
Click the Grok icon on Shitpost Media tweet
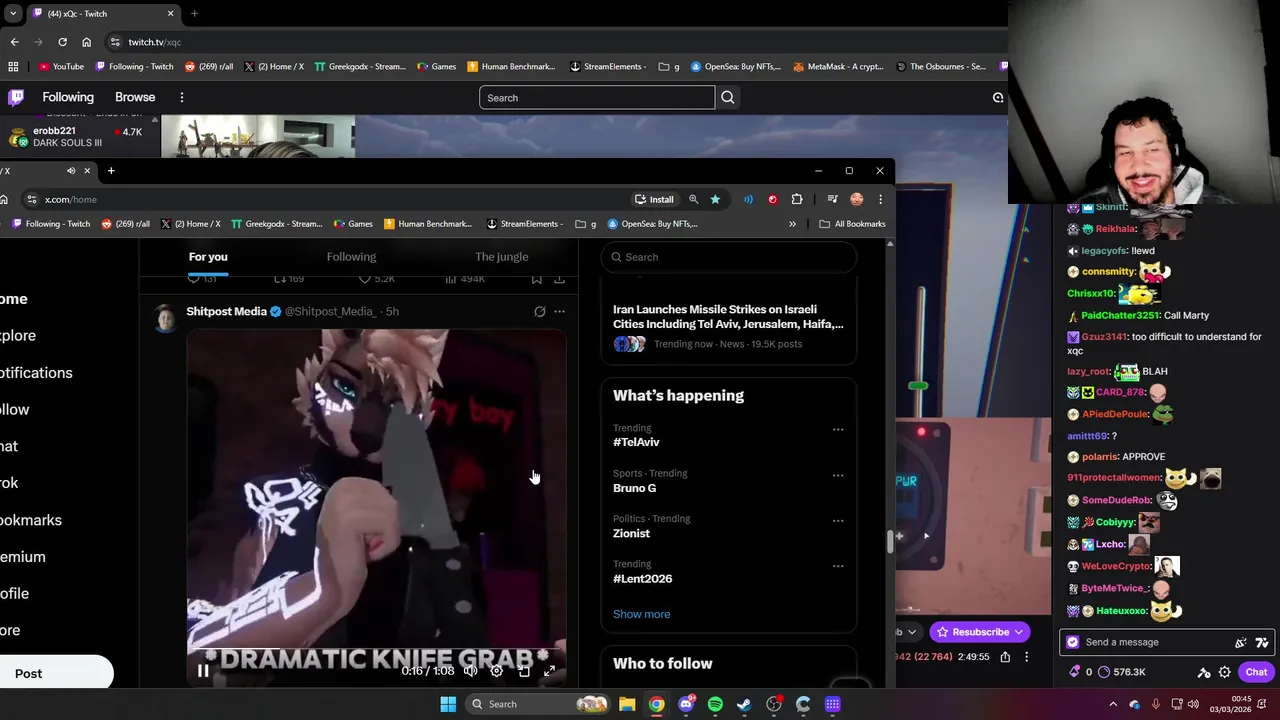(539, 311)
